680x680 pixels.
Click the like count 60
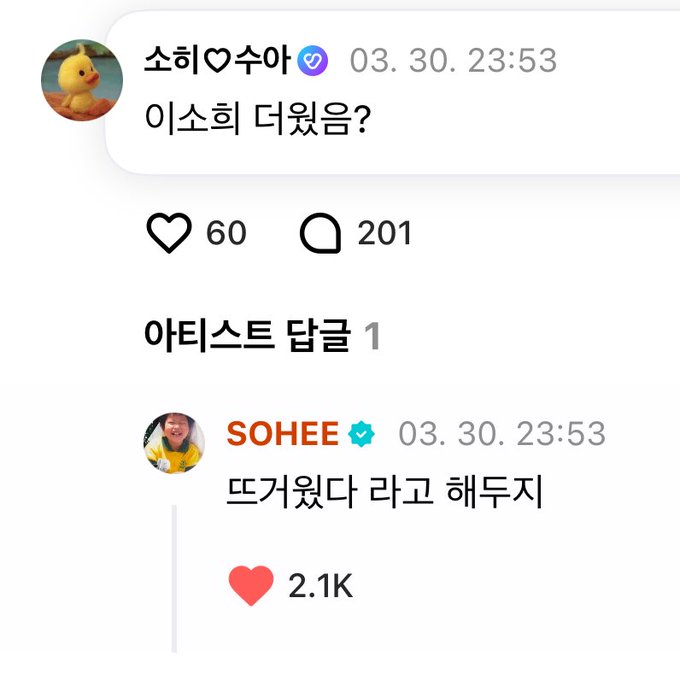click(x=226, y=233)
